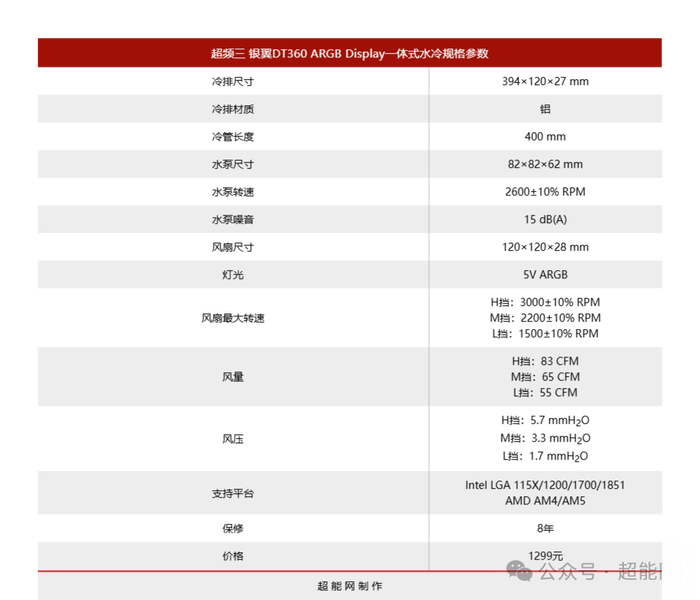Select the label 支持平台
The height and width of the screenshot is (600, 700).
point(233,493)
